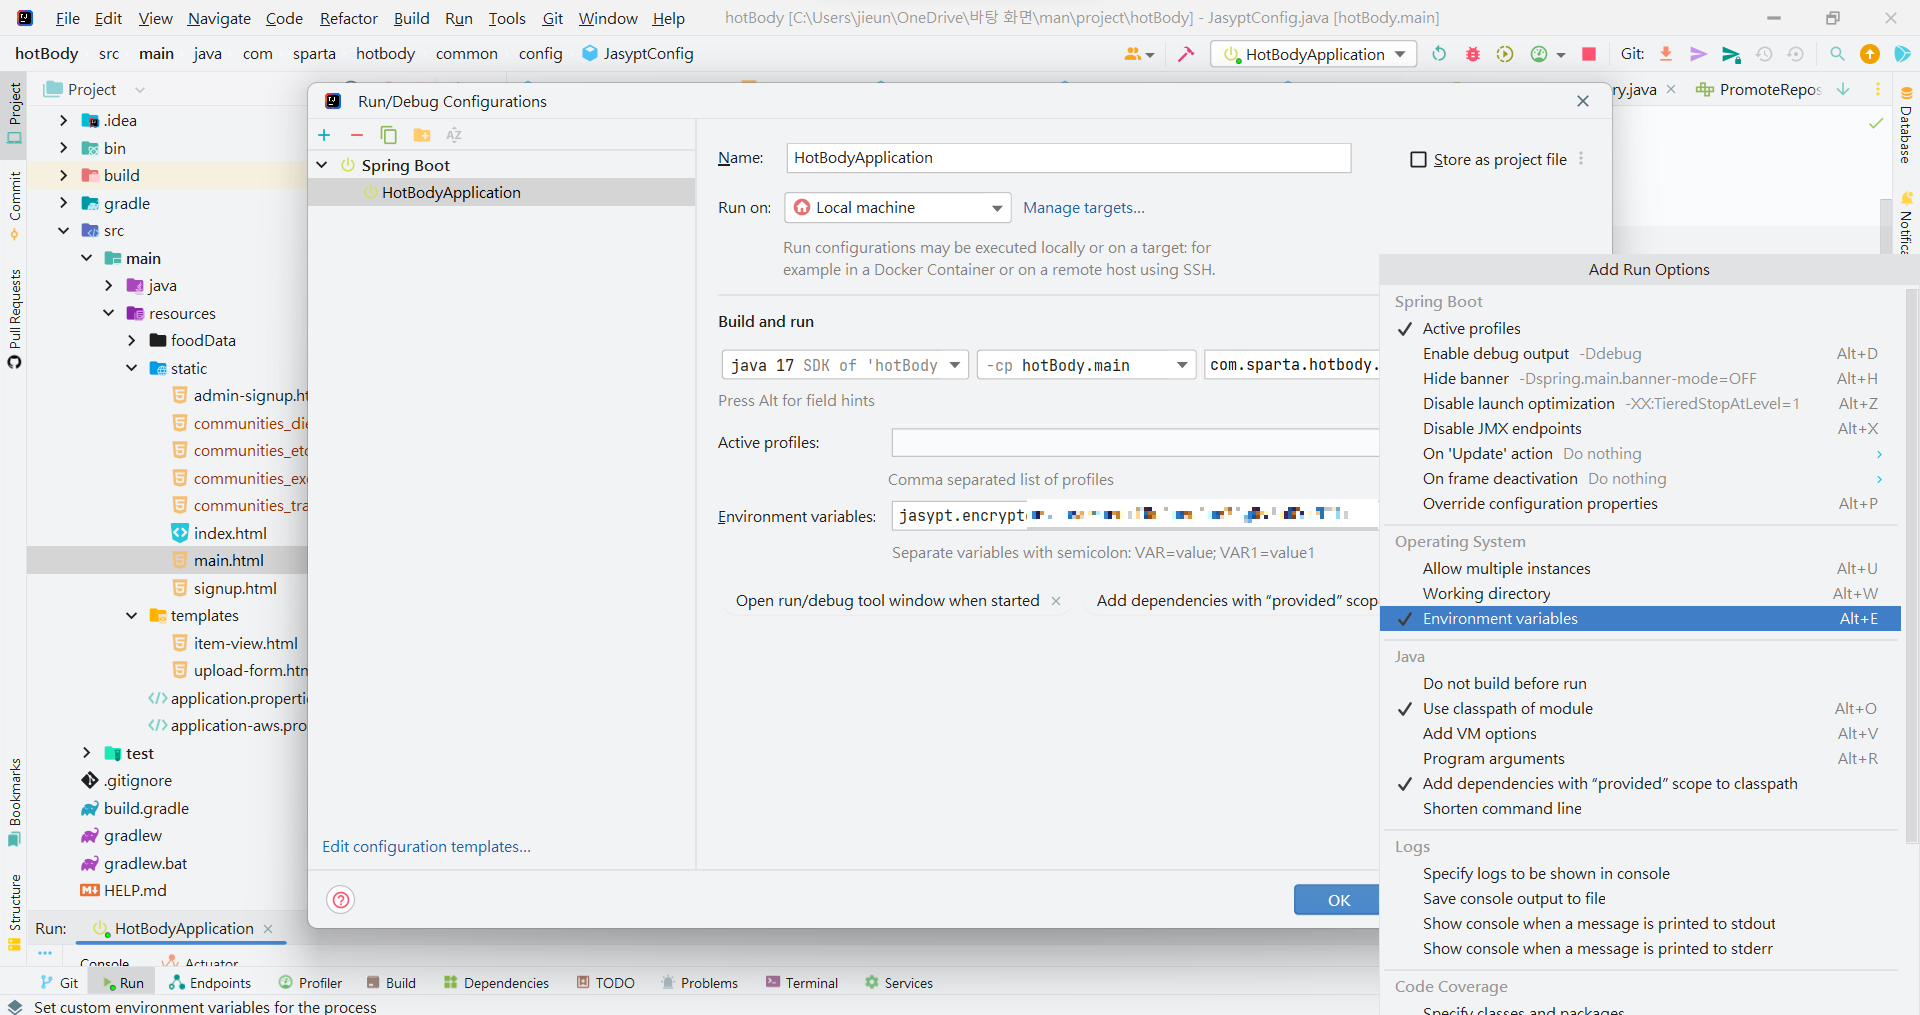Sort configurations alphabetically icon
This screenshot has height=1015, width=1920.
tap(454, 135)
